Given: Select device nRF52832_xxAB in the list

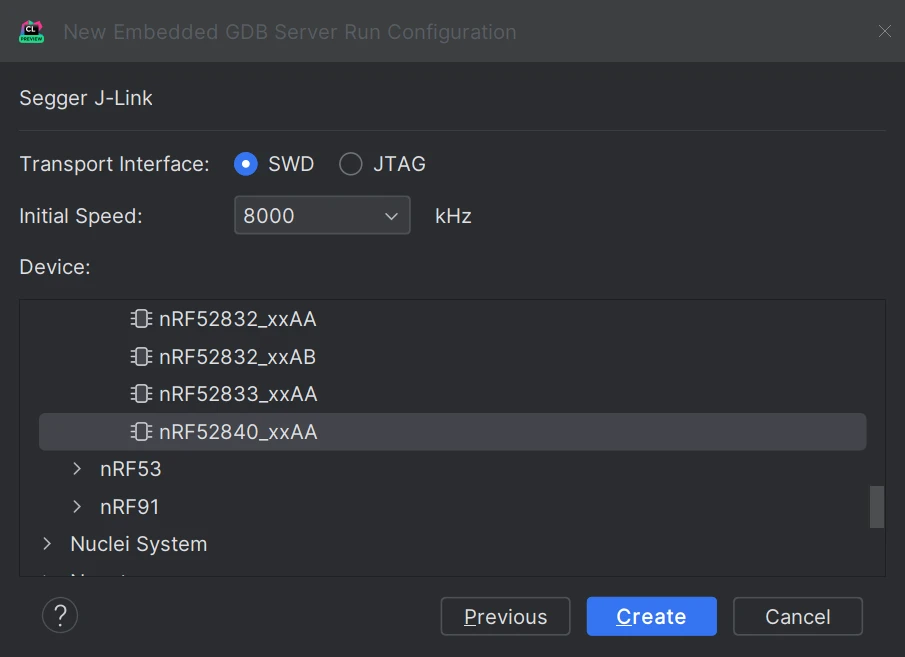Looking at the screenshot, I should tap(237, 357).
